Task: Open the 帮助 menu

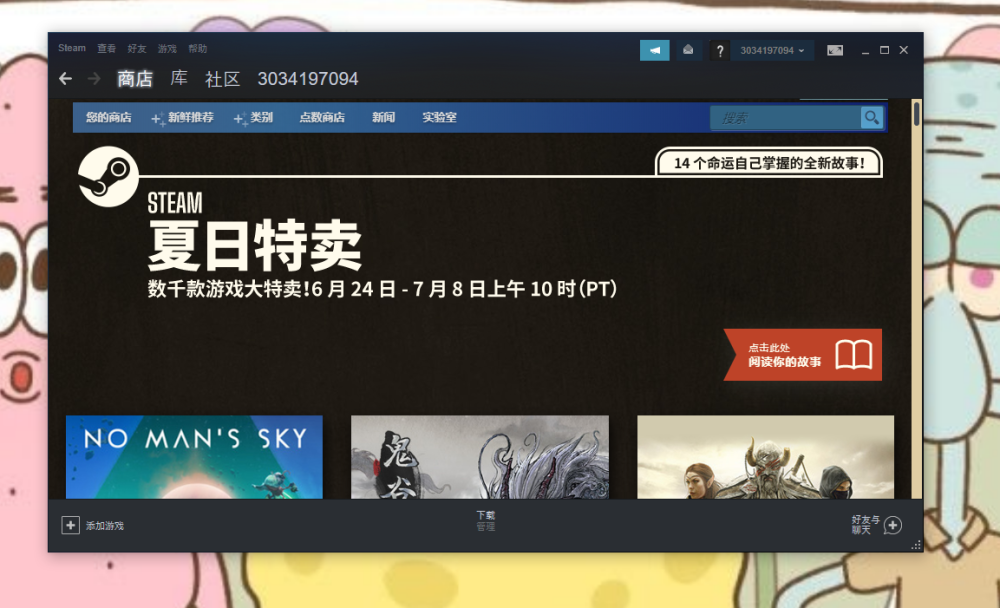Action: 198,48
